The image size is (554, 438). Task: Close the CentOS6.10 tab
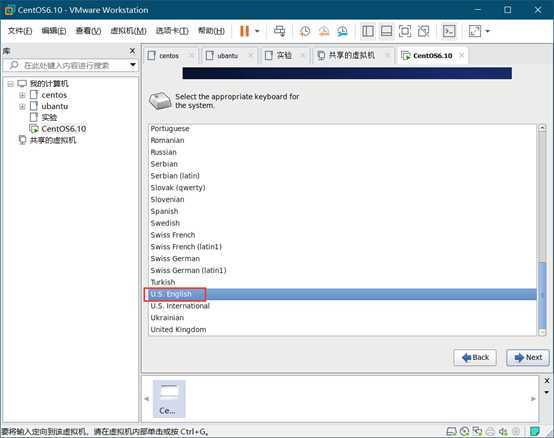tap(461, 55)
